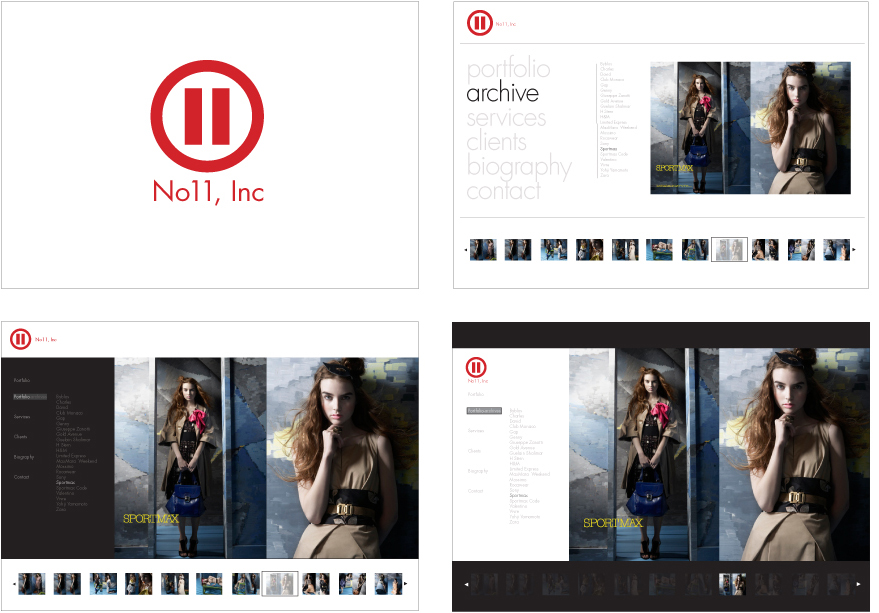
Task: Click the large 'contact' navigation link
Action: [x=503, y=191]
